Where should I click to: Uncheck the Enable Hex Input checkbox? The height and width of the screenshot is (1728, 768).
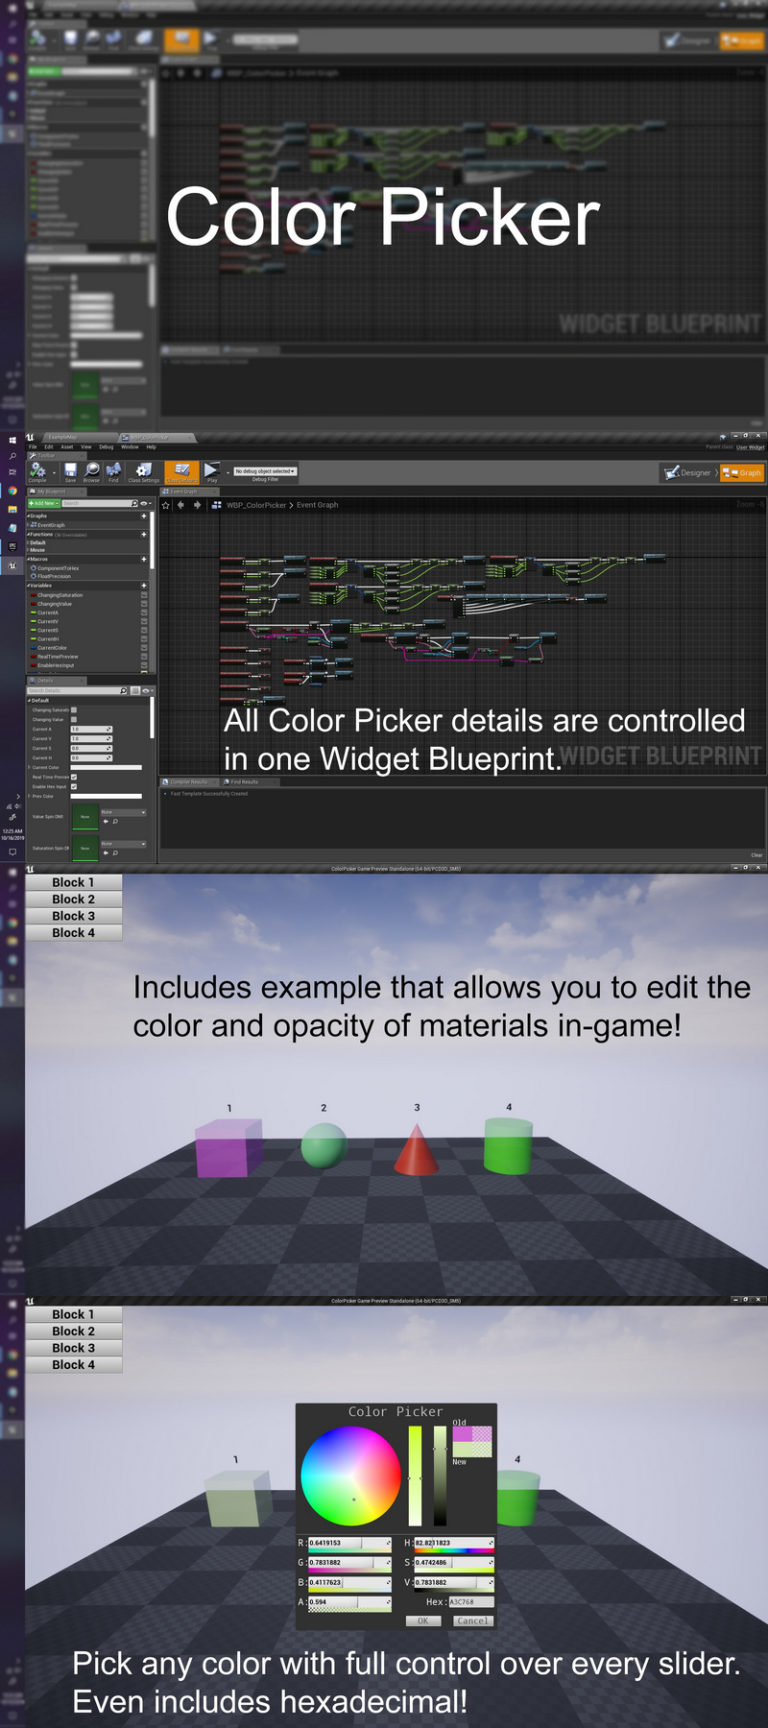[x=74, y=787]
